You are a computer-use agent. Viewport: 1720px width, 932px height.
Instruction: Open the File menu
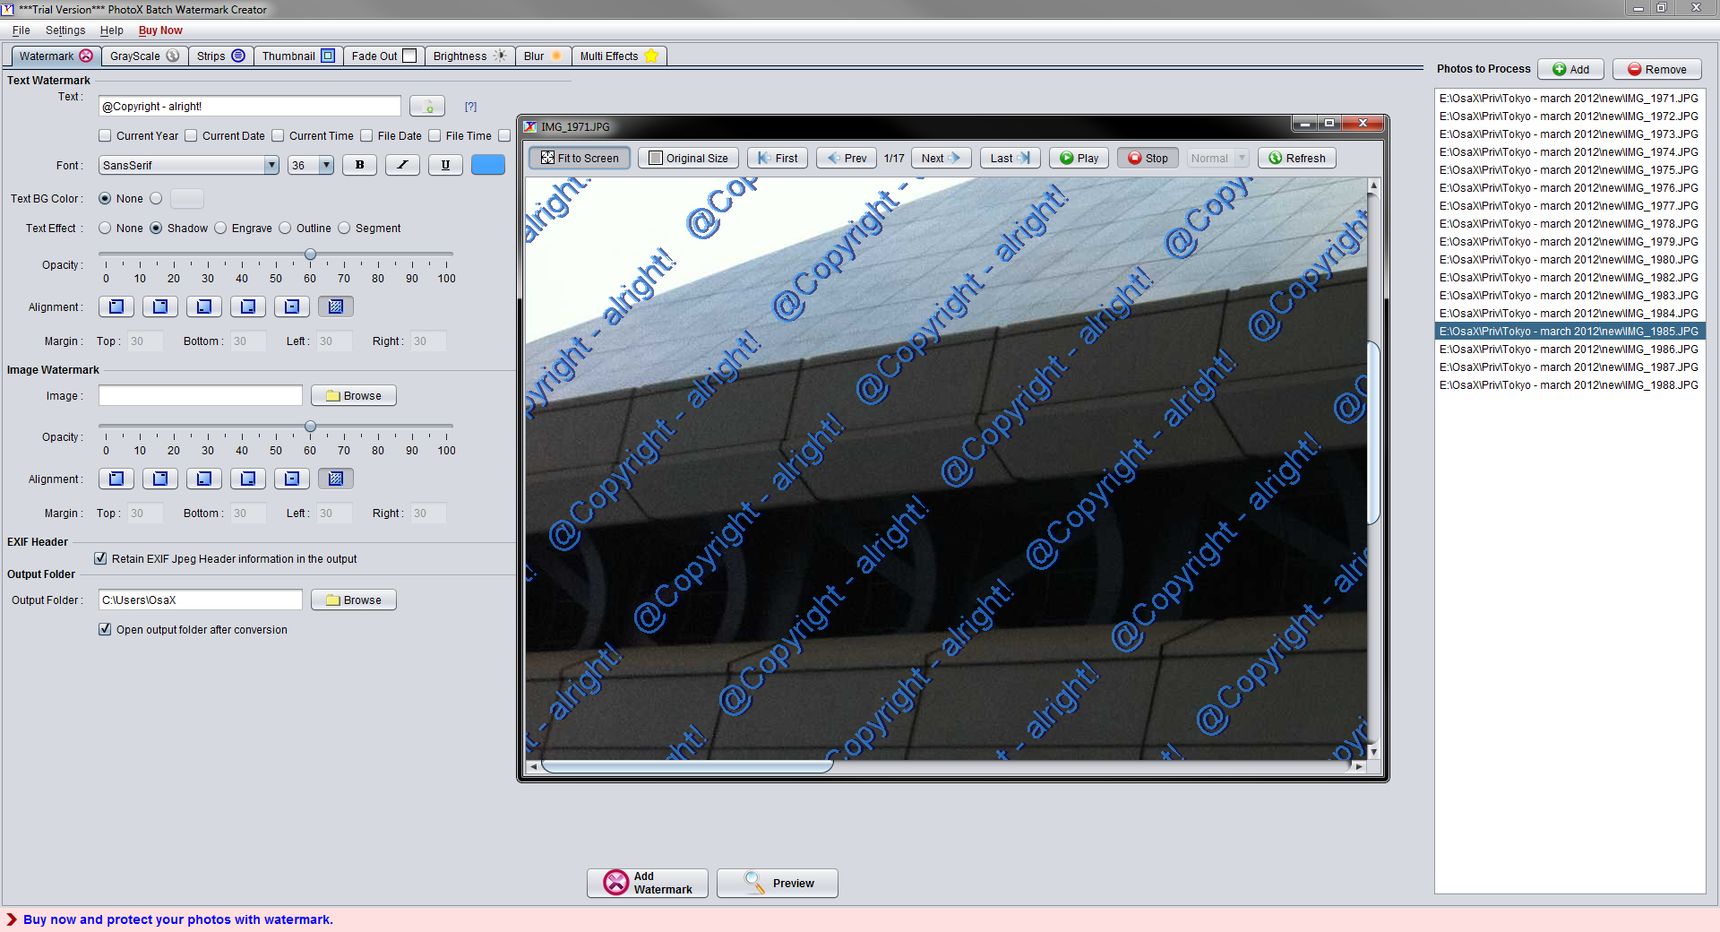(21, 30)
